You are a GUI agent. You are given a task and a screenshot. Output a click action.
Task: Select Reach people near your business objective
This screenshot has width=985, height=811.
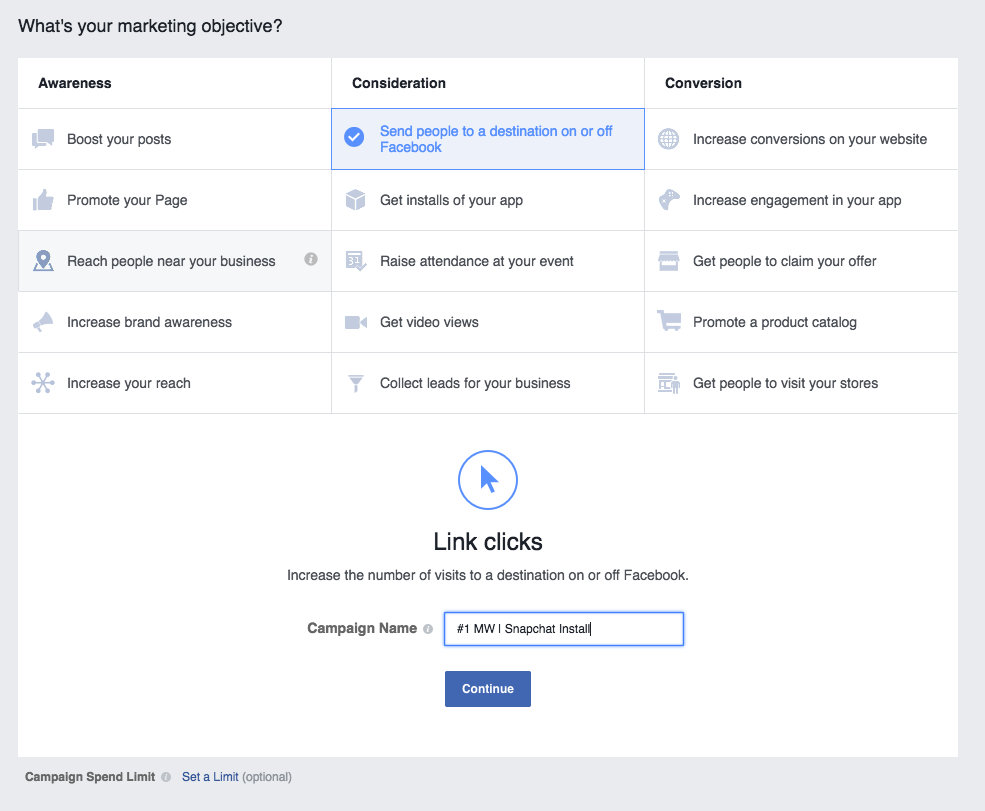click(x=175, y=261)
